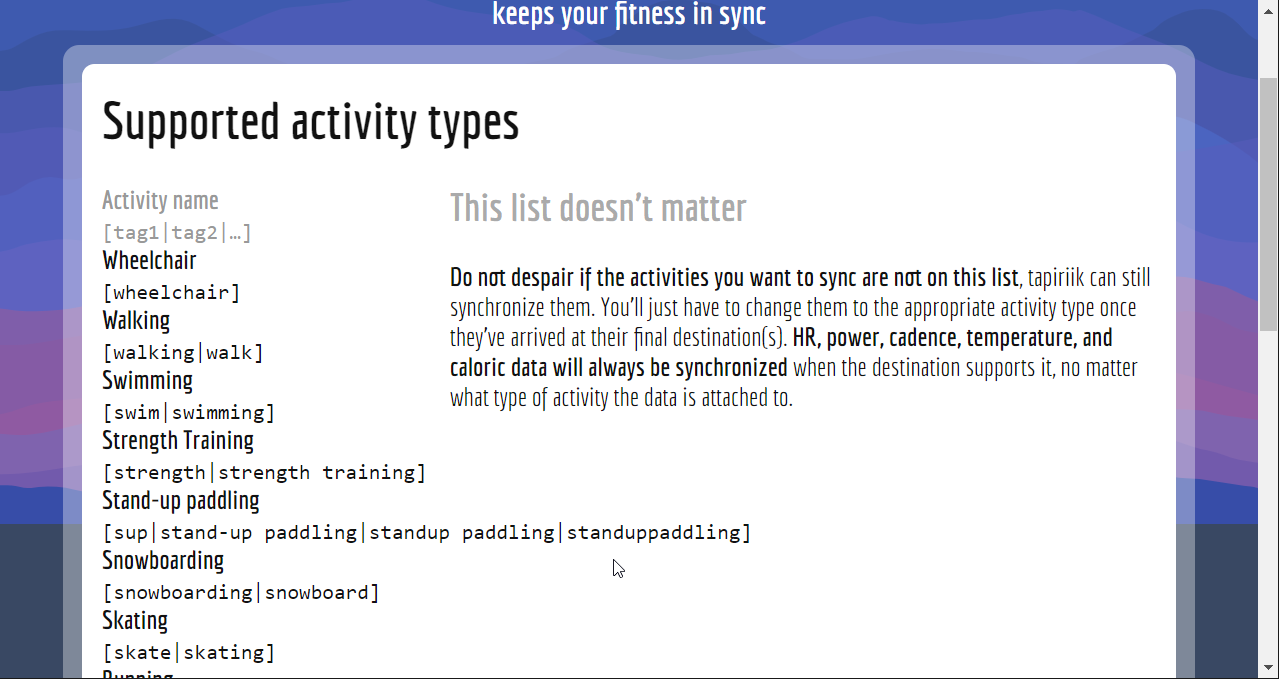Click the [wheelchair] tag text
1279x679 pixels.
point(172,292)
